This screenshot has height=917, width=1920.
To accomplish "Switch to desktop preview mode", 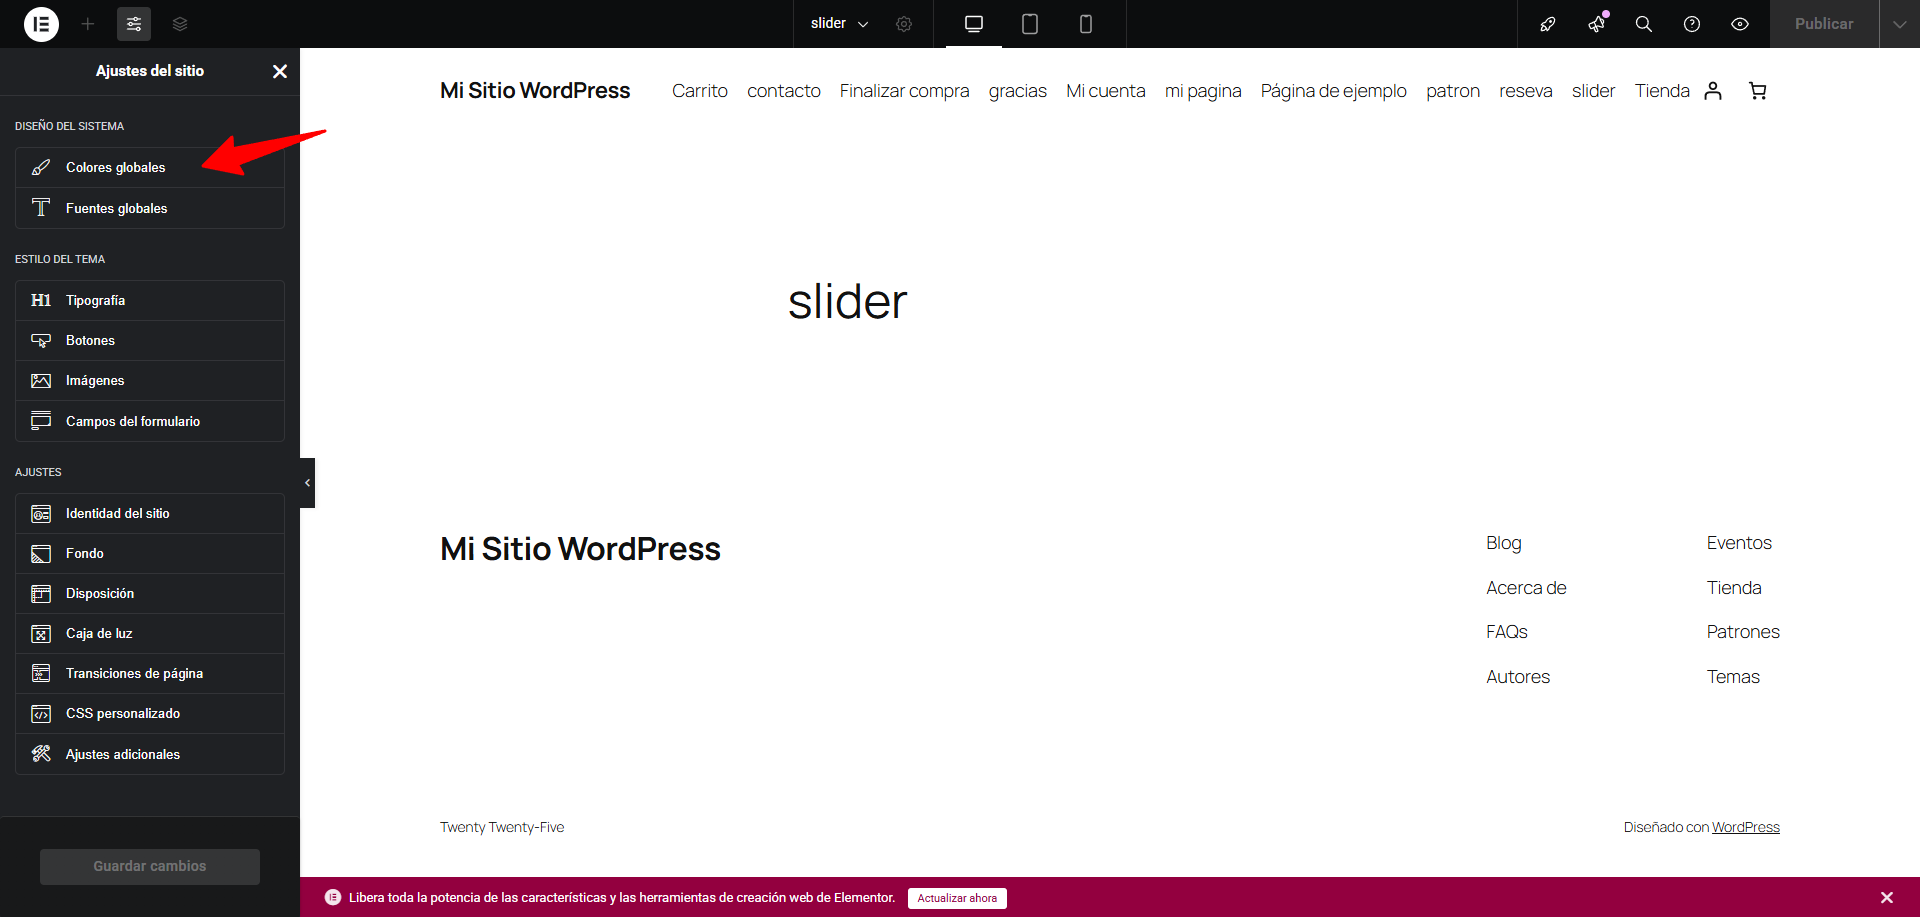I will tap(974, 24).
